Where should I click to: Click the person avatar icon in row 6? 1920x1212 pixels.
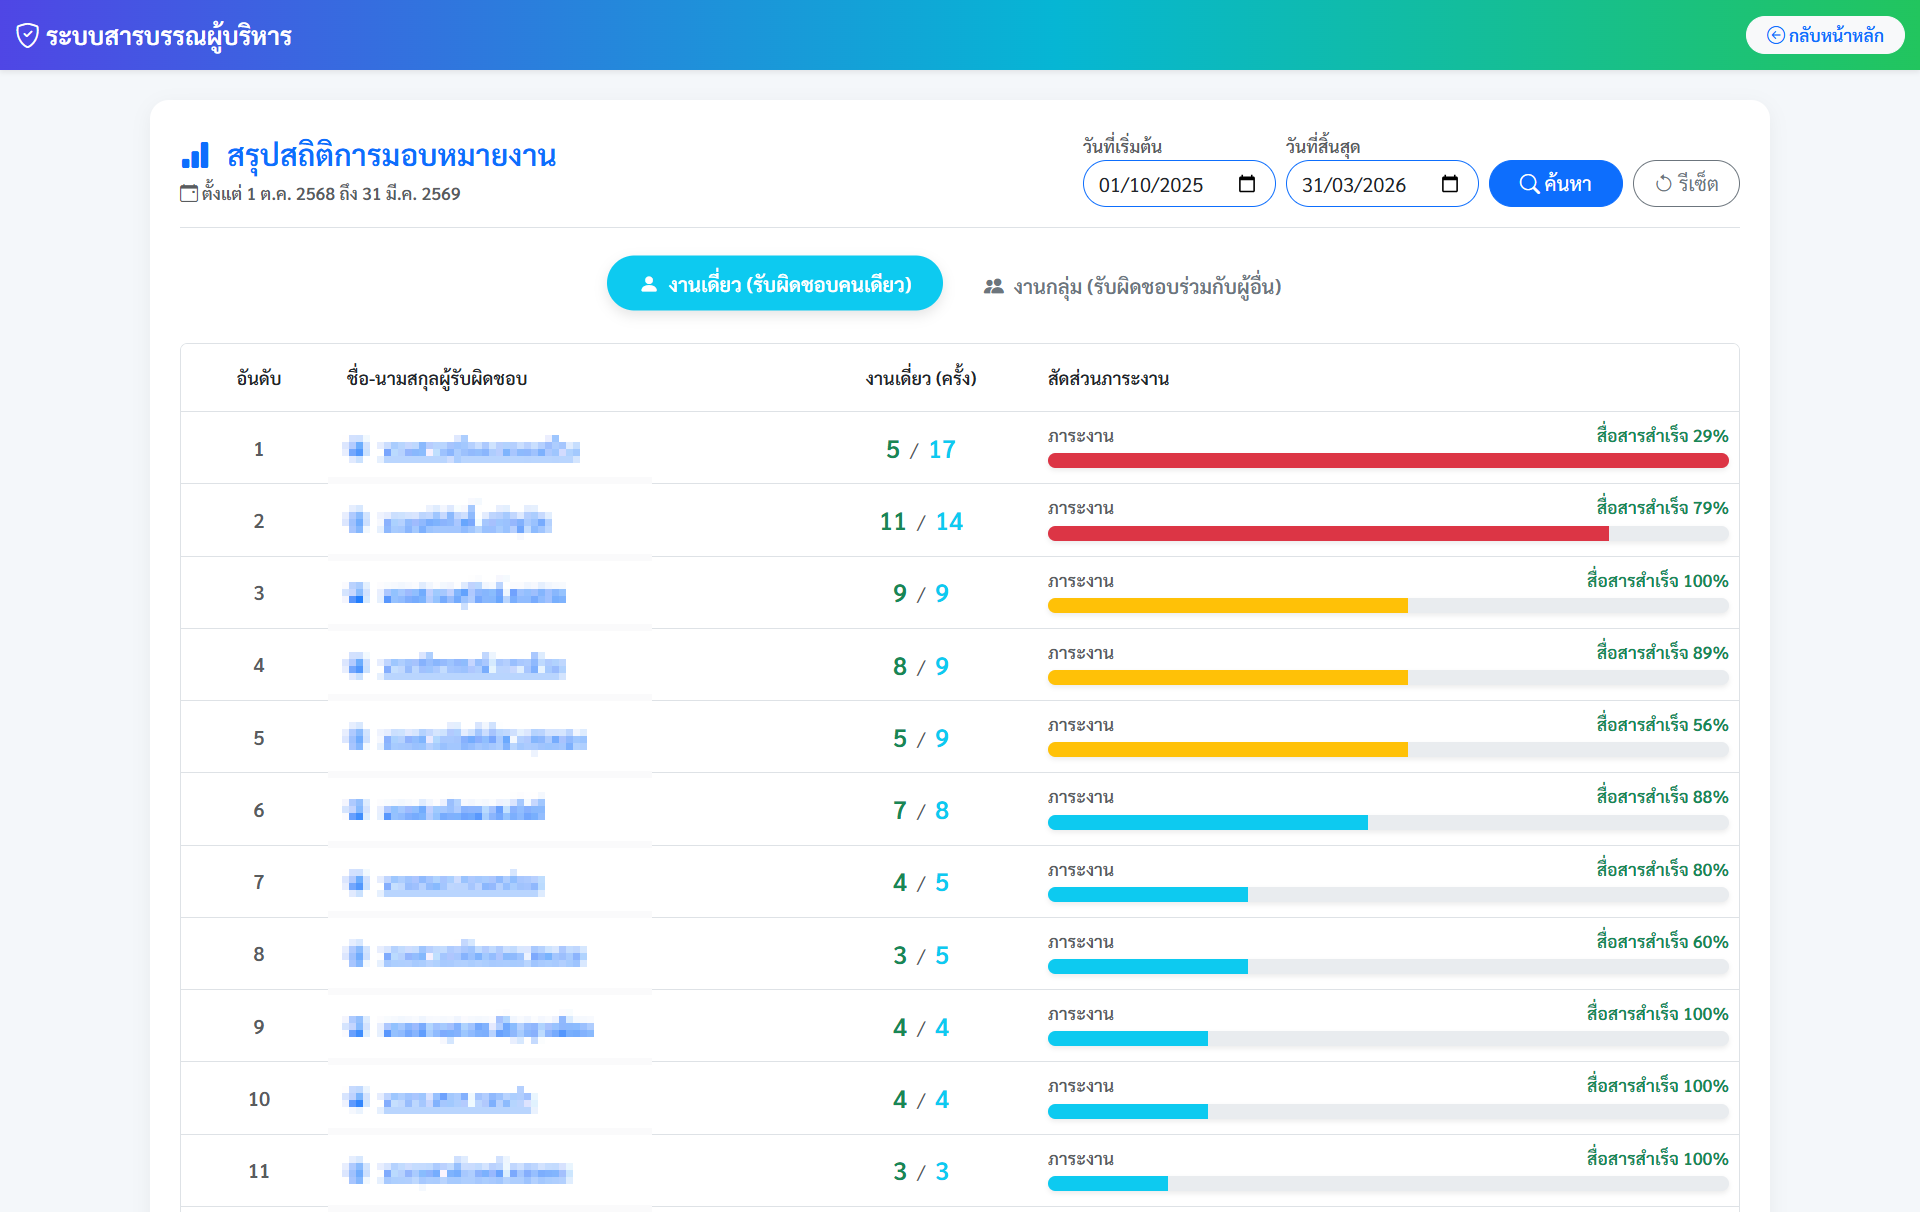tap(356, 810)
